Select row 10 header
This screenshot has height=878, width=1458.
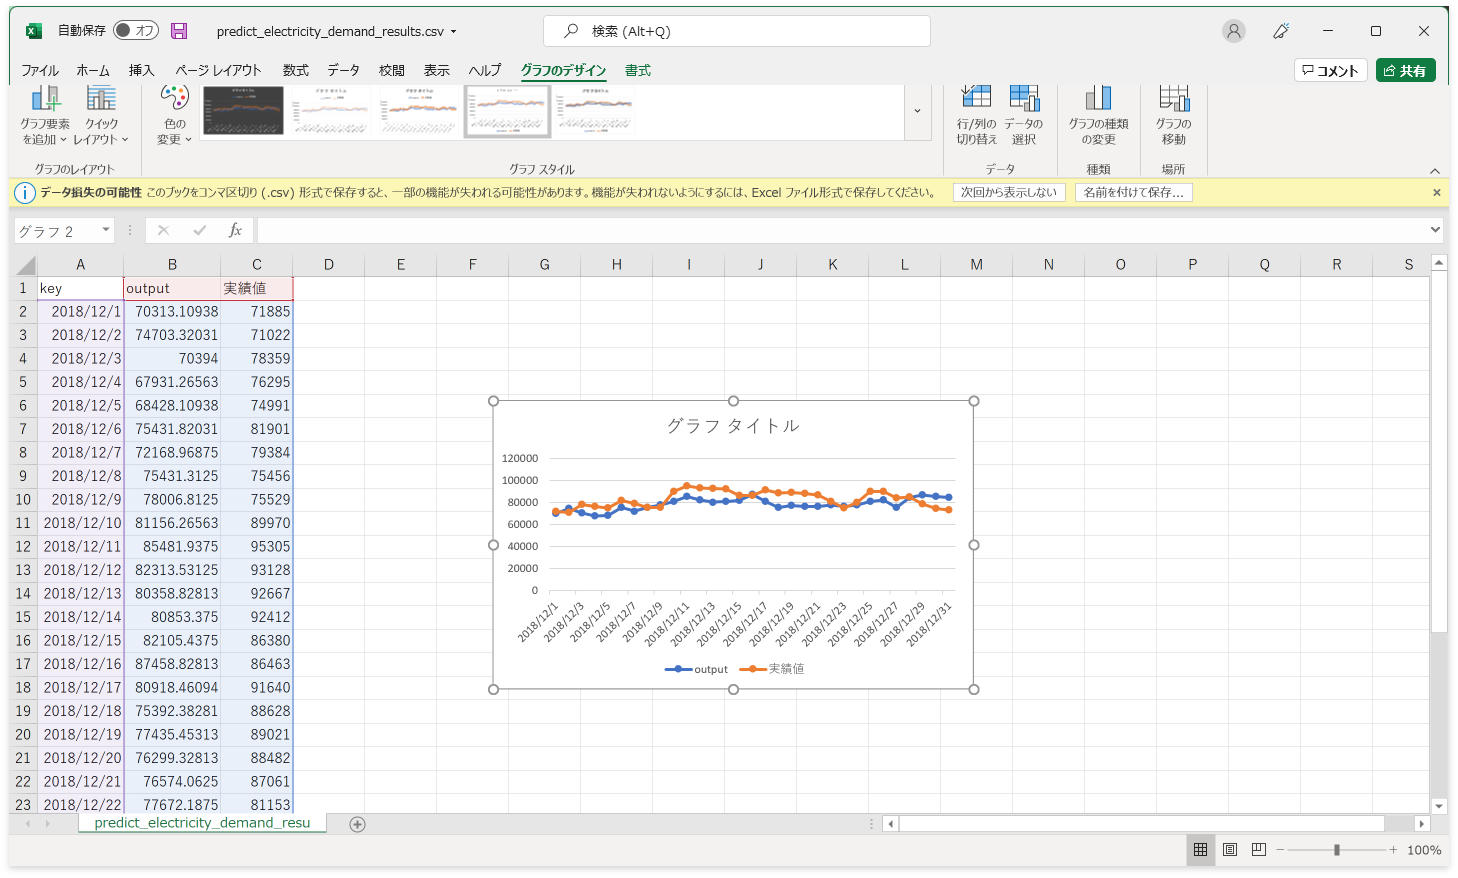[23, 499]
